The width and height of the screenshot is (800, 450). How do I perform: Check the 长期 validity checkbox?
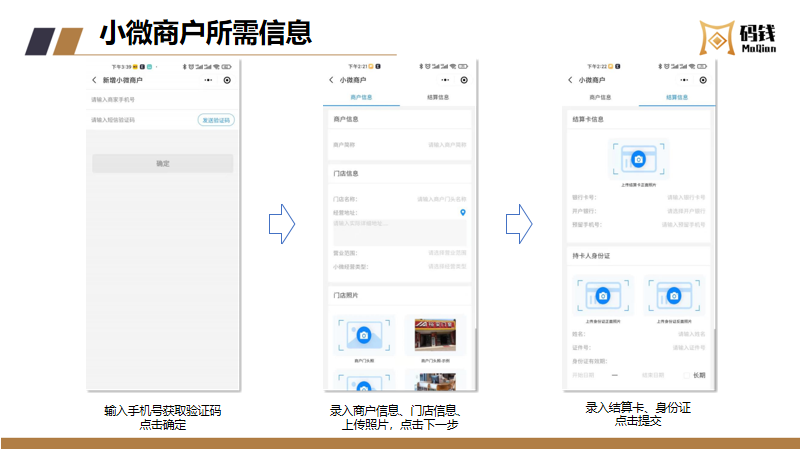687,375
